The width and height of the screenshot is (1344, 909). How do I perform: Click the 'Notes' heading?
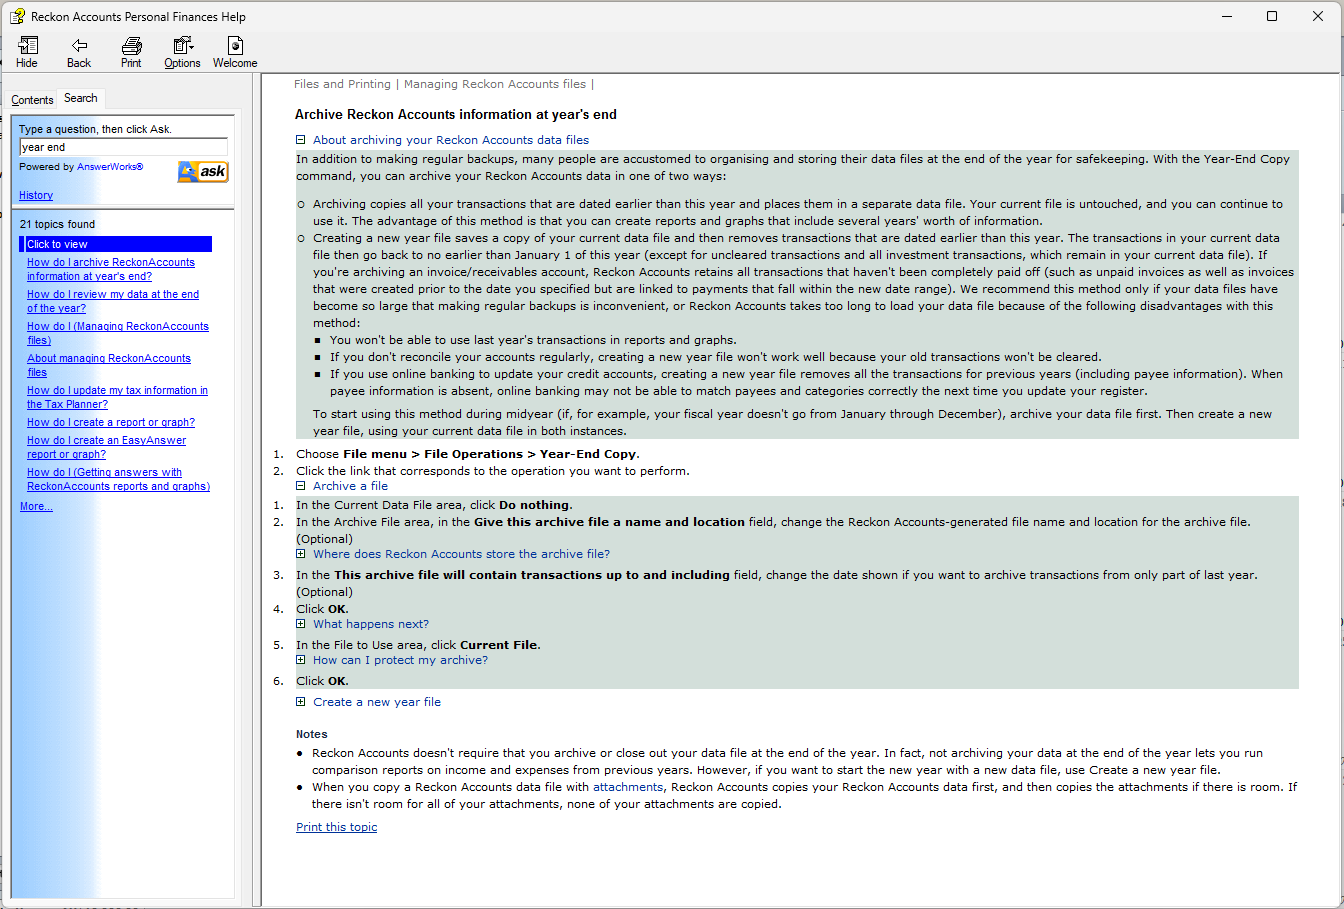click(312, 734)
